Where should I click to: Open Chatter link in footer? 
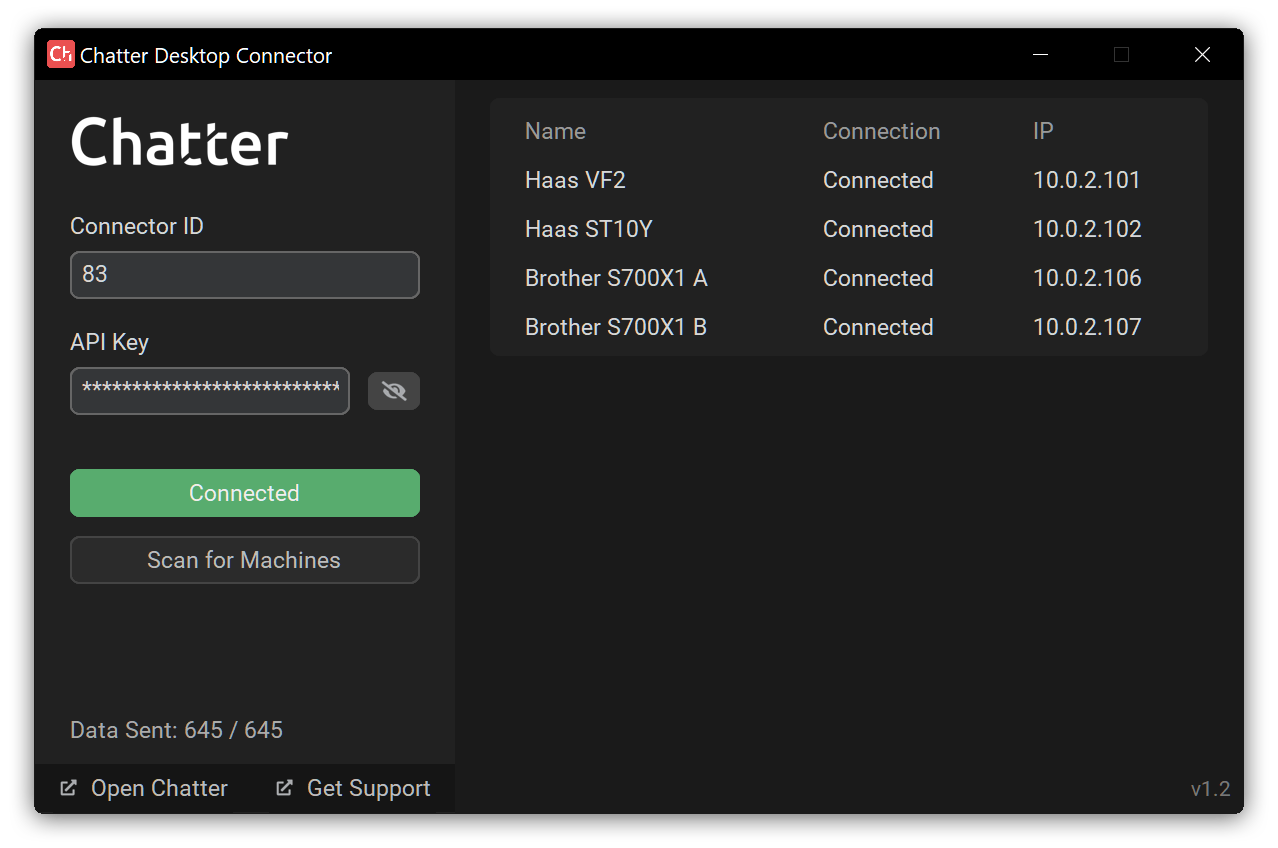[159, 788]
